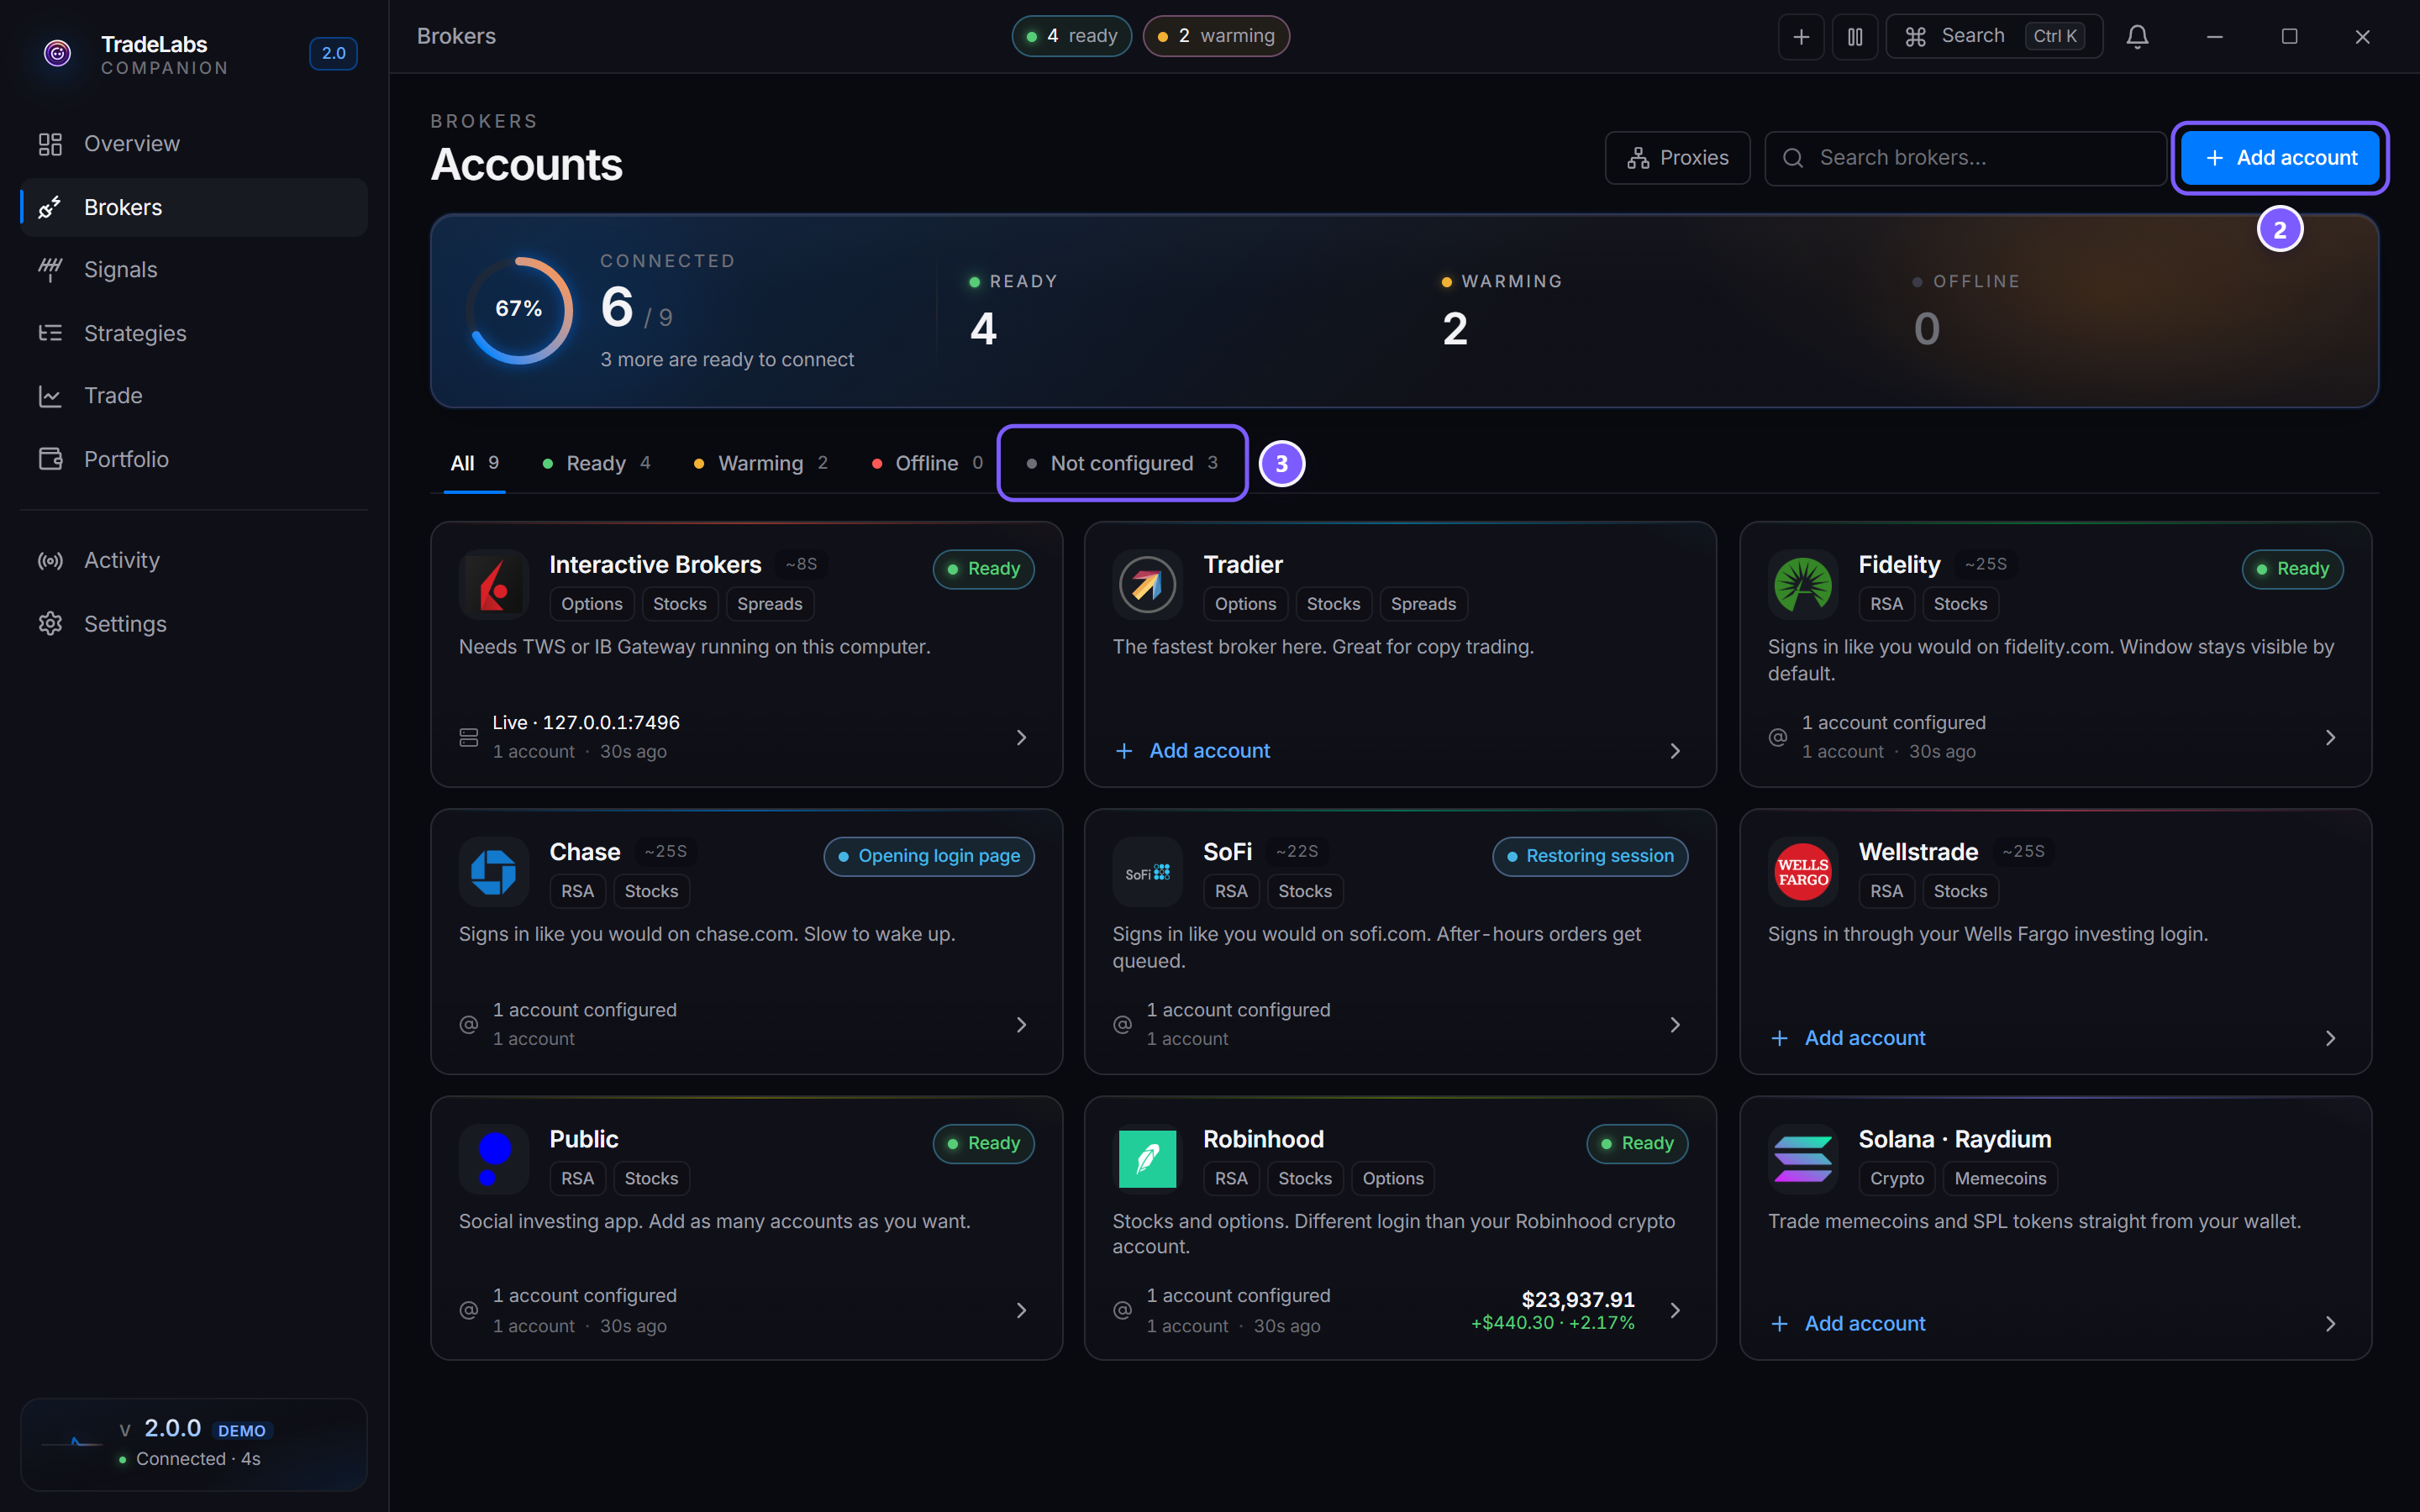2420x1512 pixels.
Task: Open the Overview page from sidebar
Action: [x=194, y=144]
